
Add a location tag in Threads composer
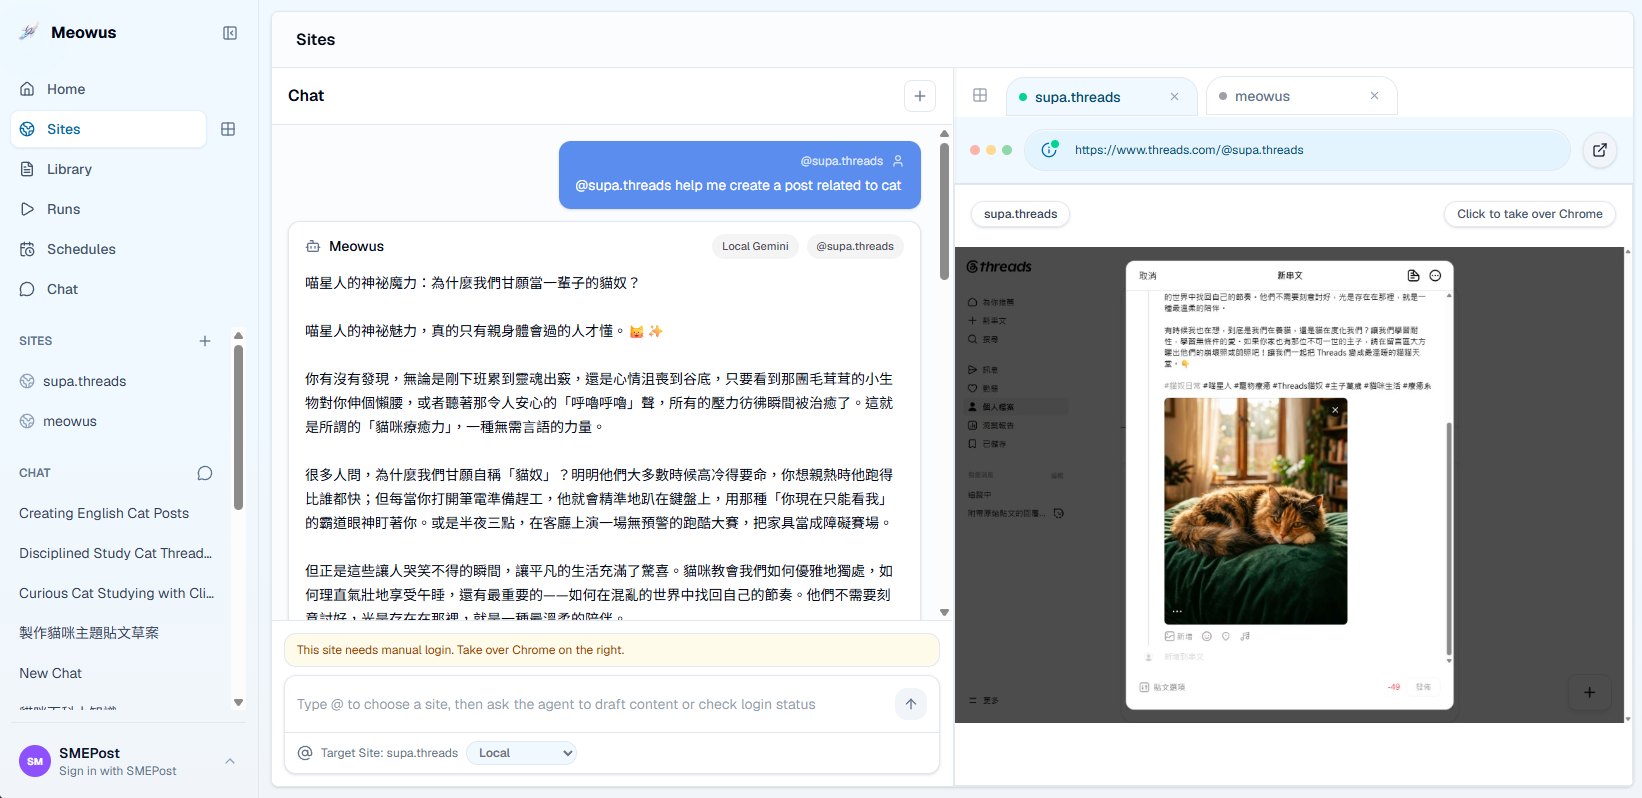click(1226, 636)
